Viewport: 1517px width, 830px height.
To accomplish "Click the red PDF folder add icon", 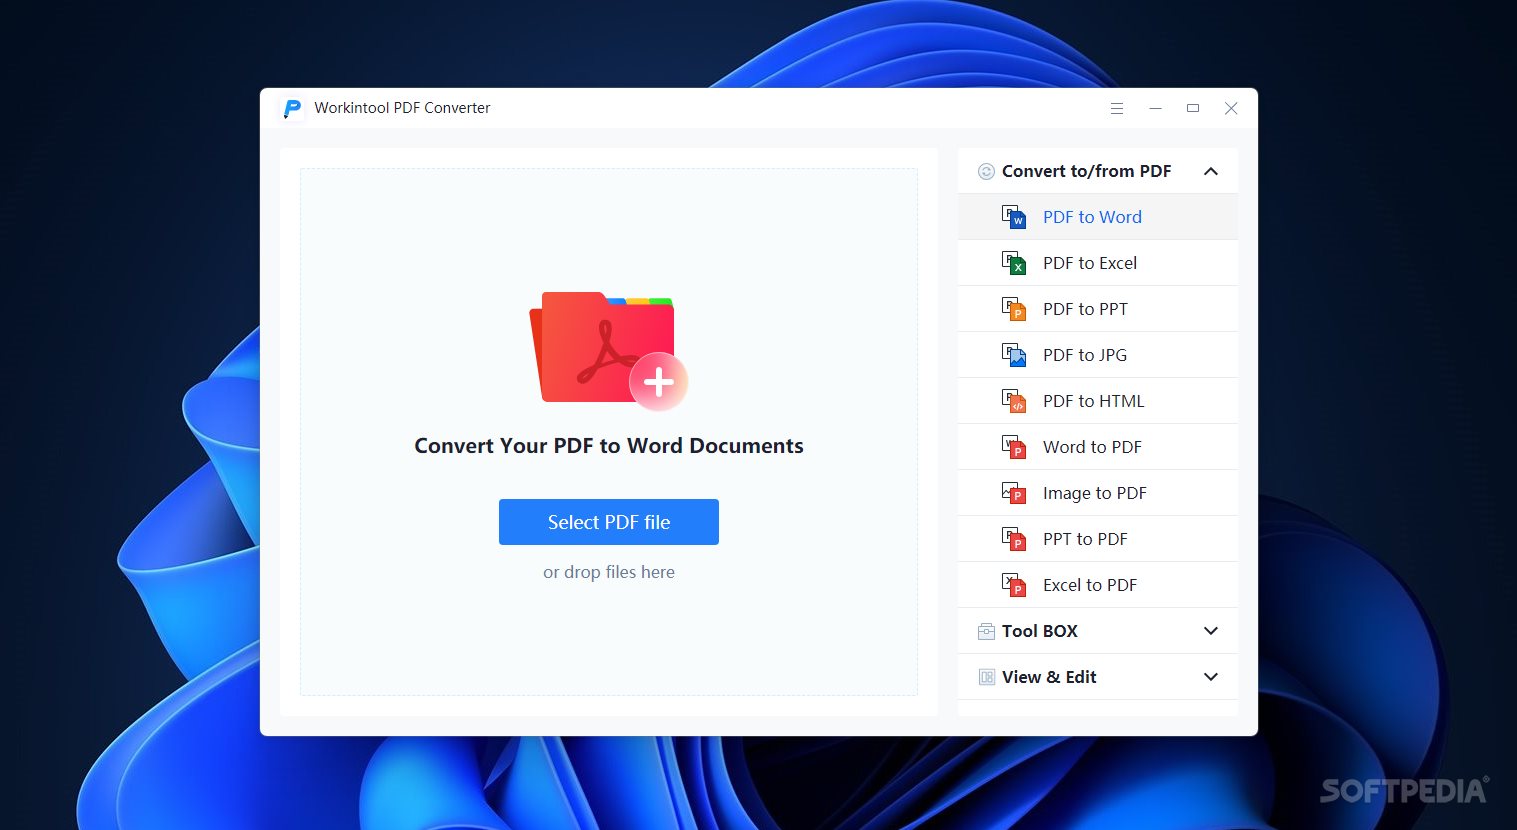I will coord(608,350).
